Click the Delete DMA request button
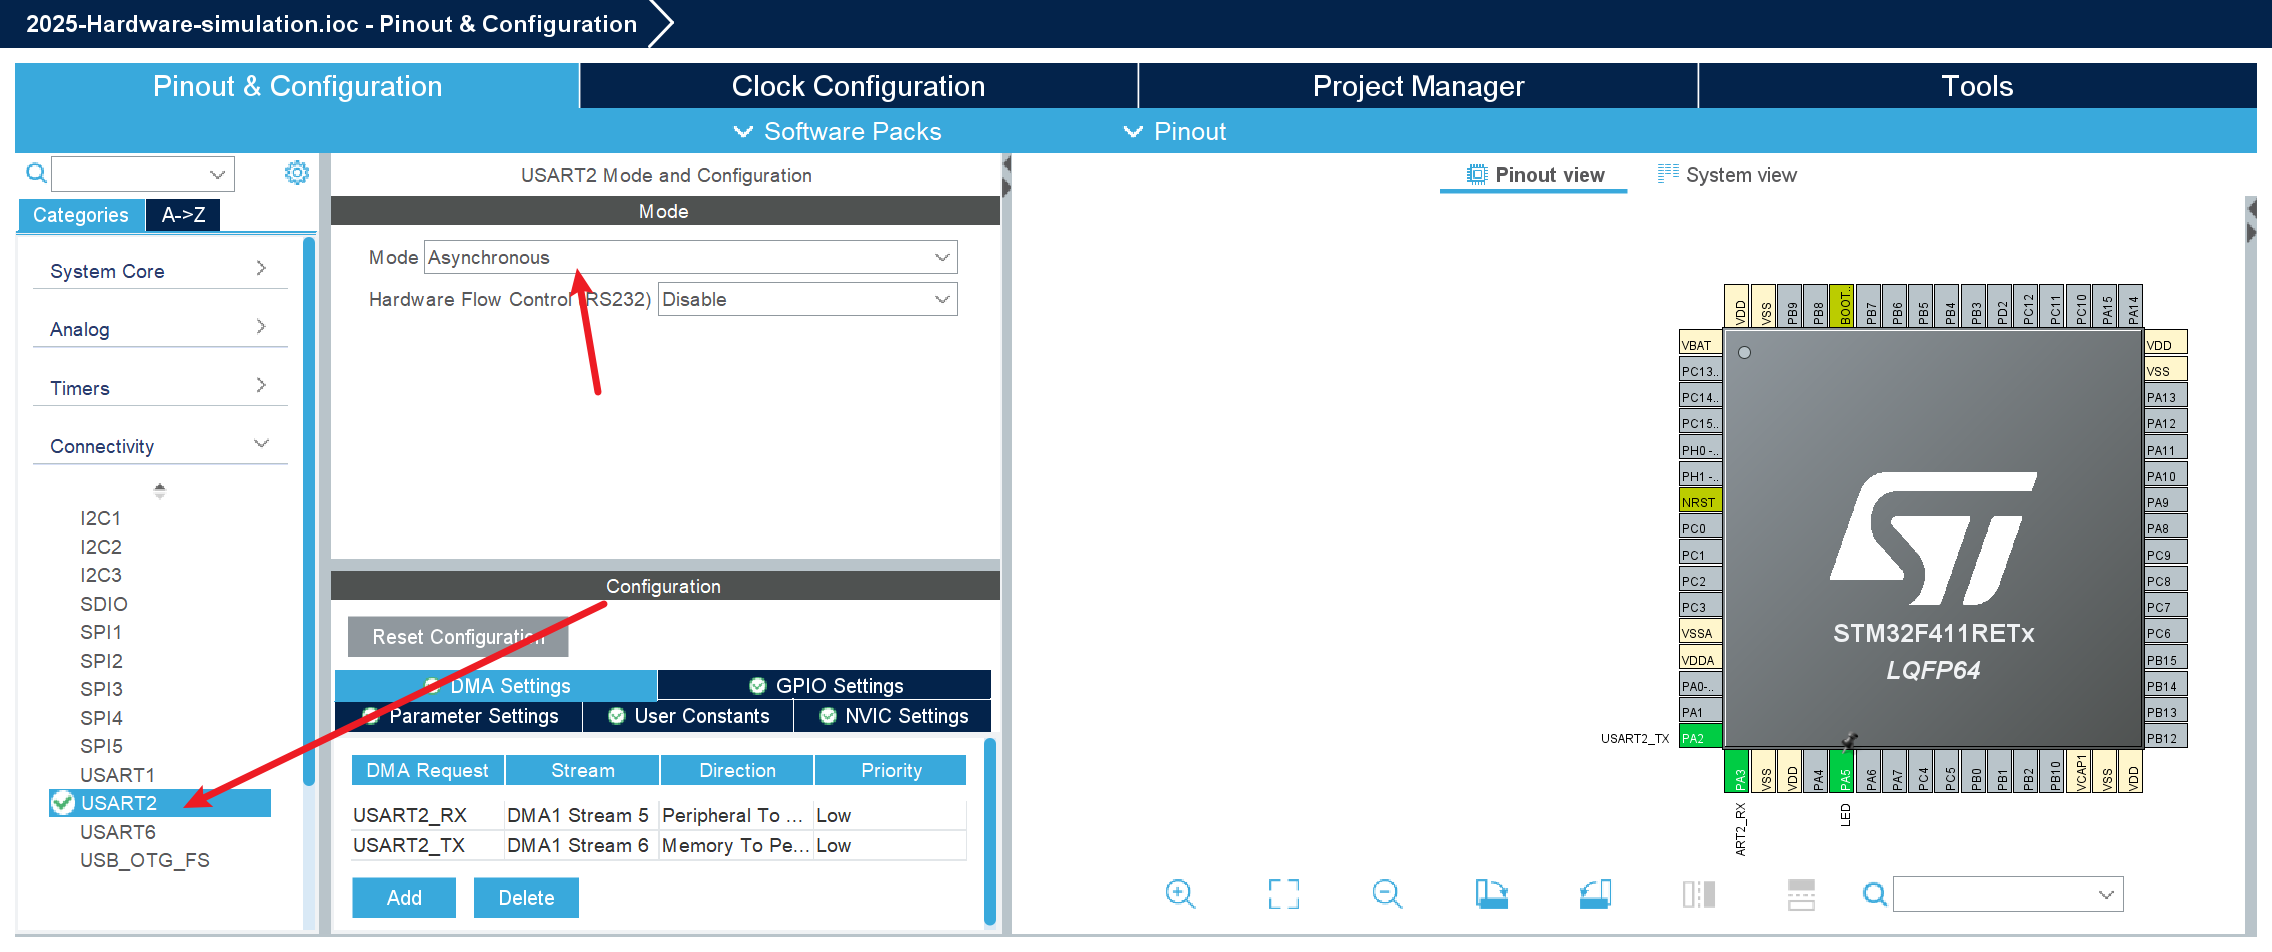The image size is (2272, 952). pos(526,897)
